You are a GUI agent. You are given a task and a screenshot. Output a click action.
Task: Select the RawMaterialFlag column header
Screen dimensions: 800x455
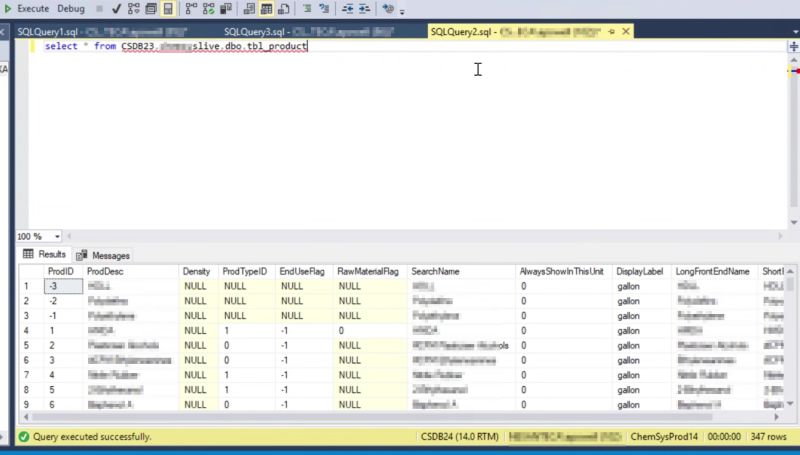click(368, 271)
